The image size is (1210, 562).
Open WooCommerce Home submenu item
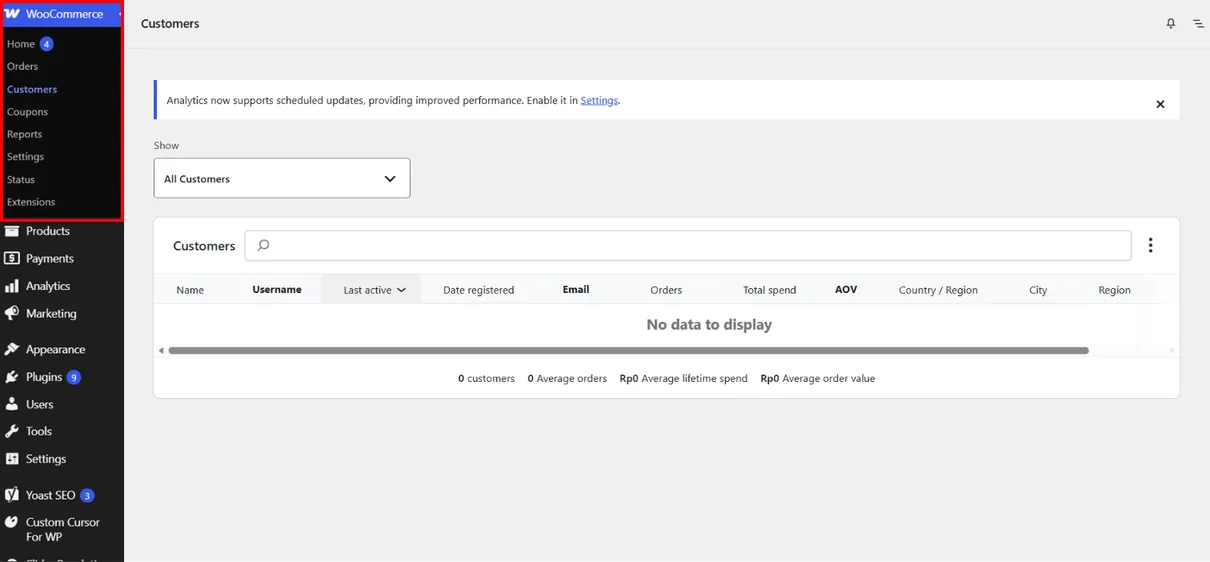point(21,44)
